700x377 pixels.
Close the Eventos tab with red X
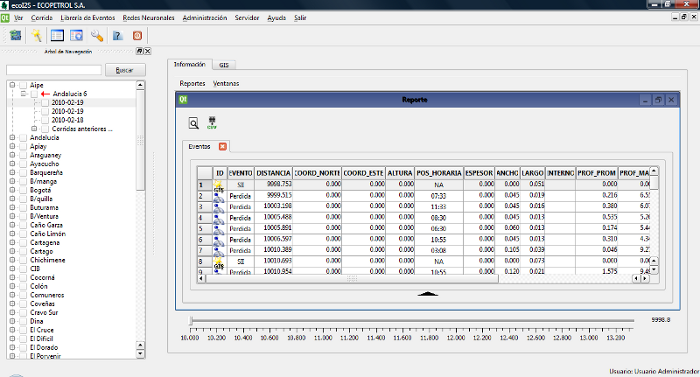tap(222, 146)
